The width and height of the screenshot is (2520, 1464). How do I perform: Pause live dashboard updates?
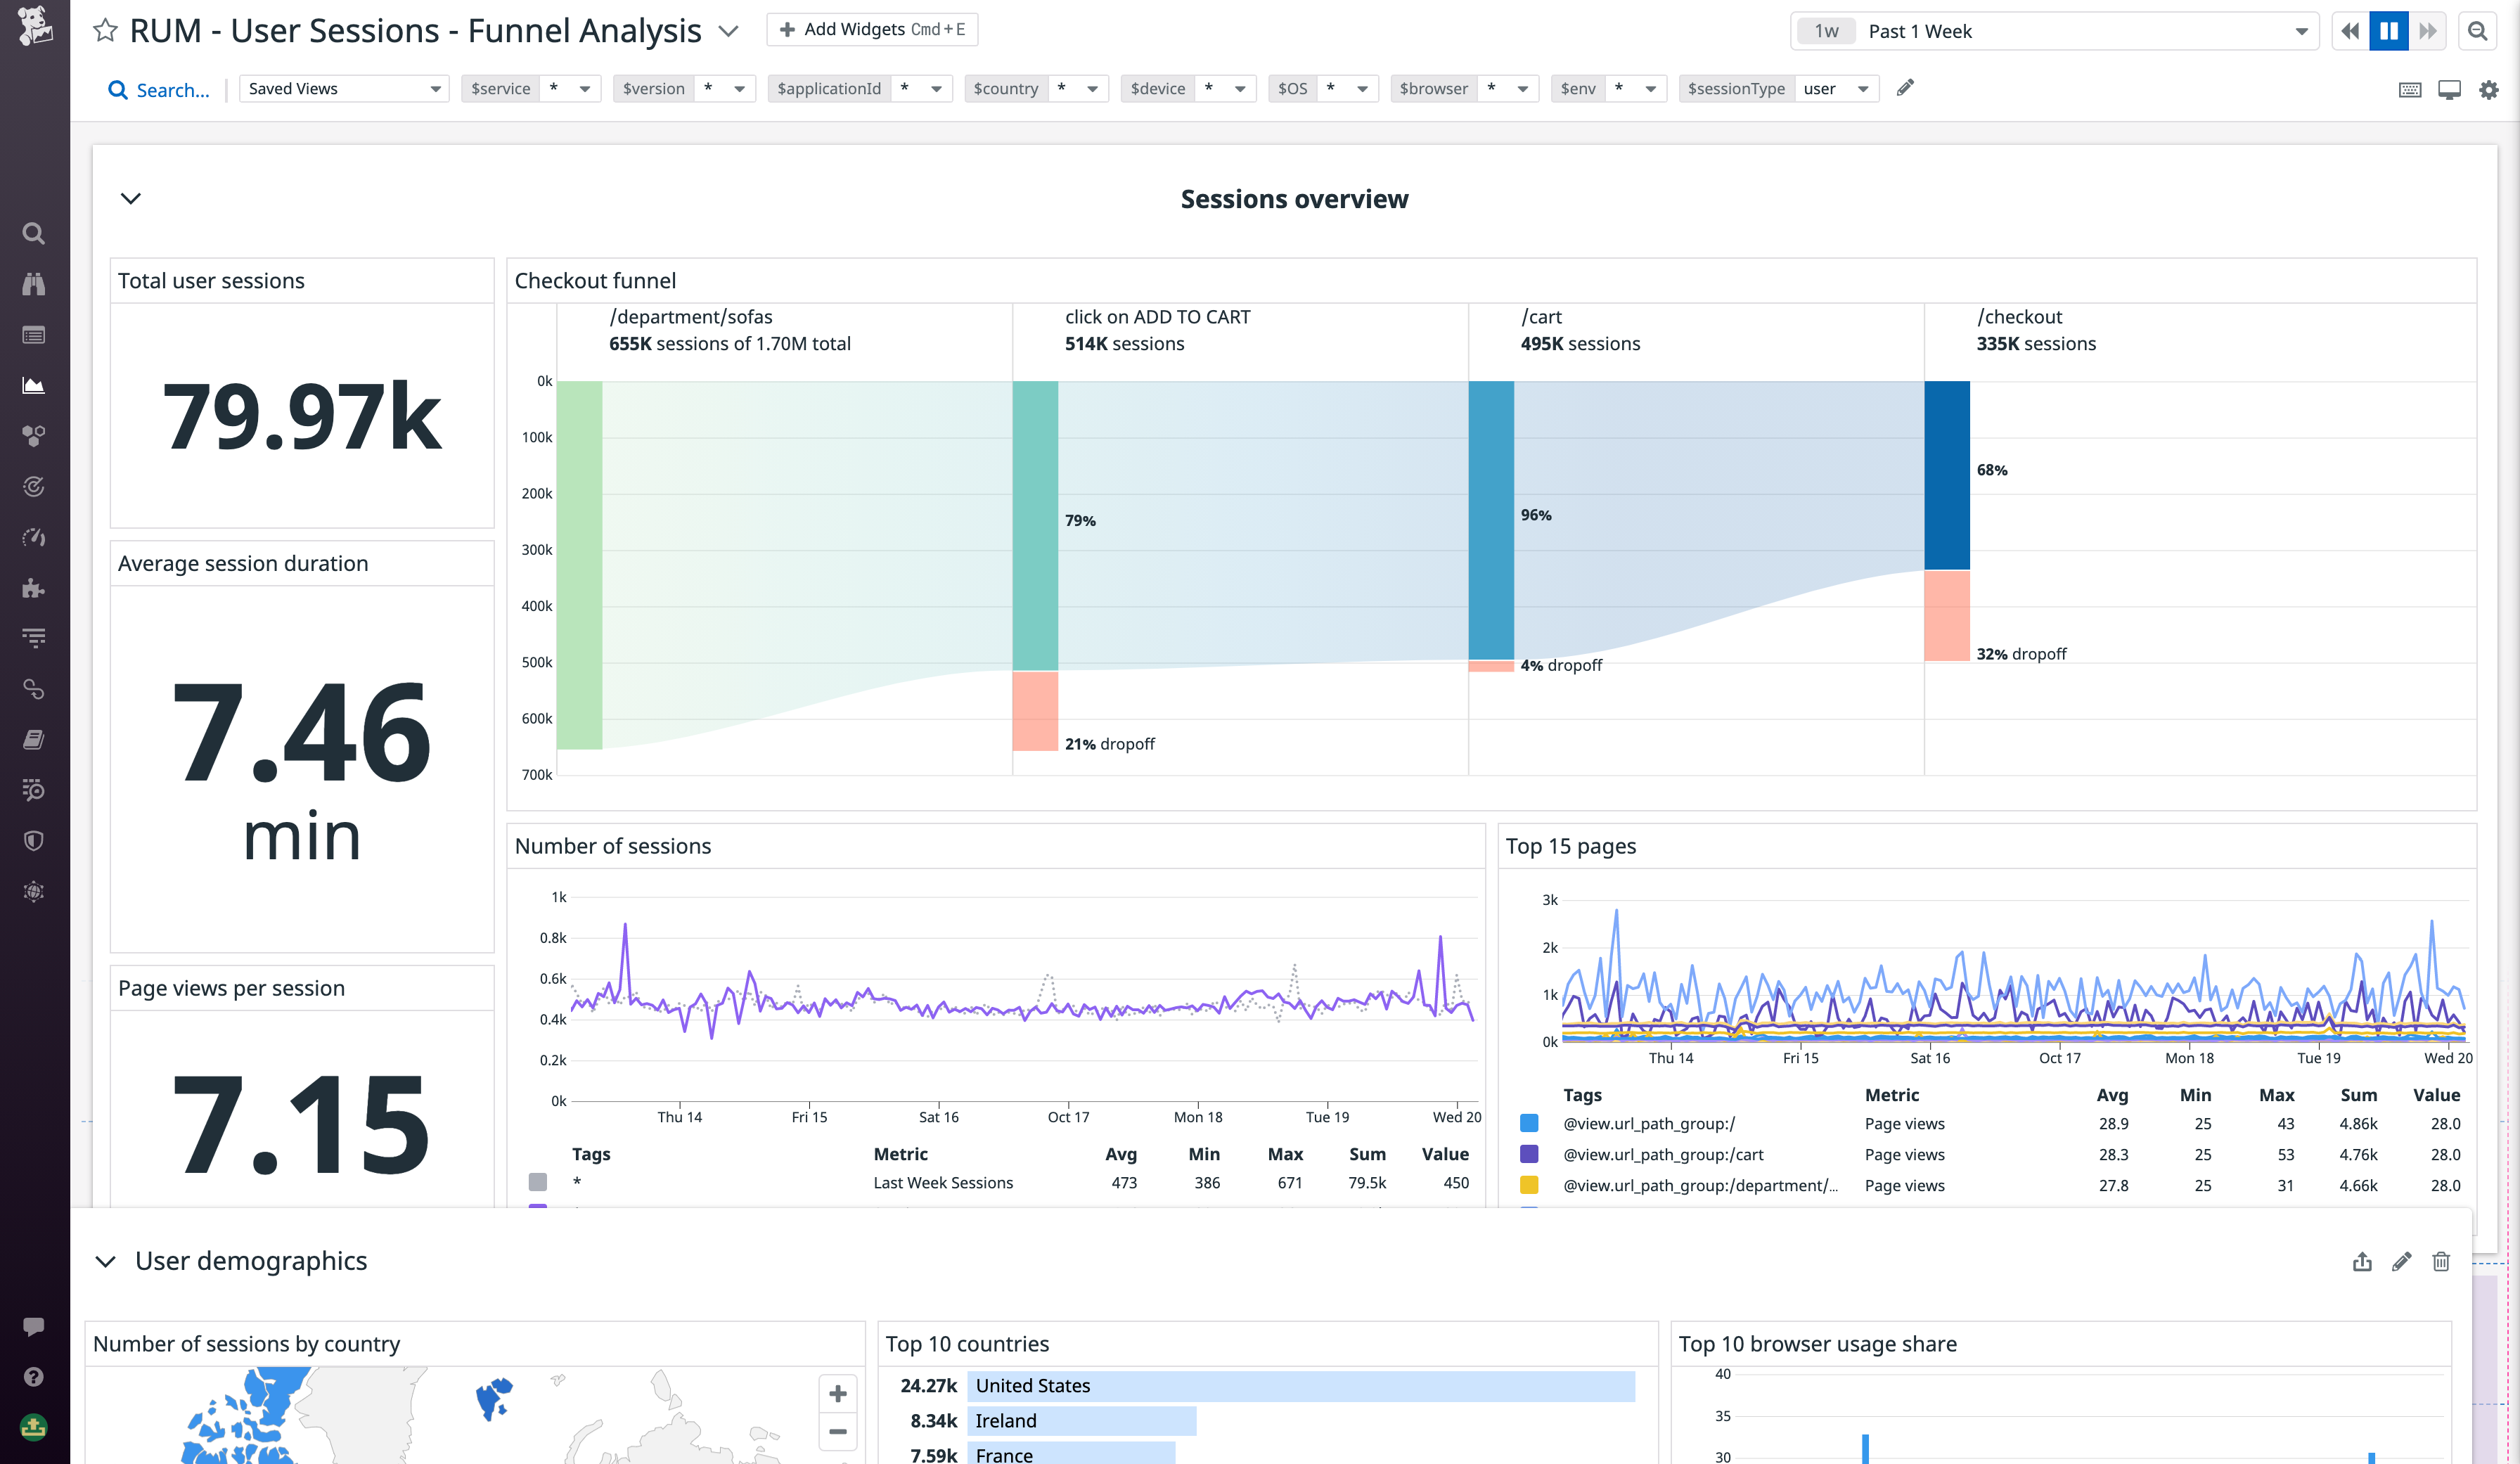[2389, 31]
